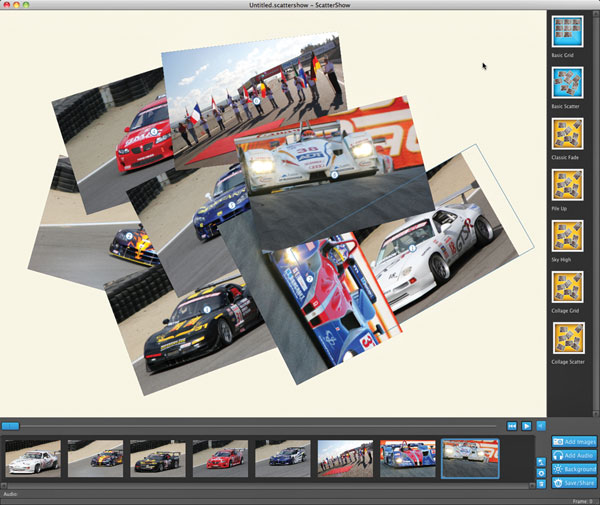Viewport: 600px width, 505px height.
Task: Rewind slideshow to the beginning
Action: 512,426
